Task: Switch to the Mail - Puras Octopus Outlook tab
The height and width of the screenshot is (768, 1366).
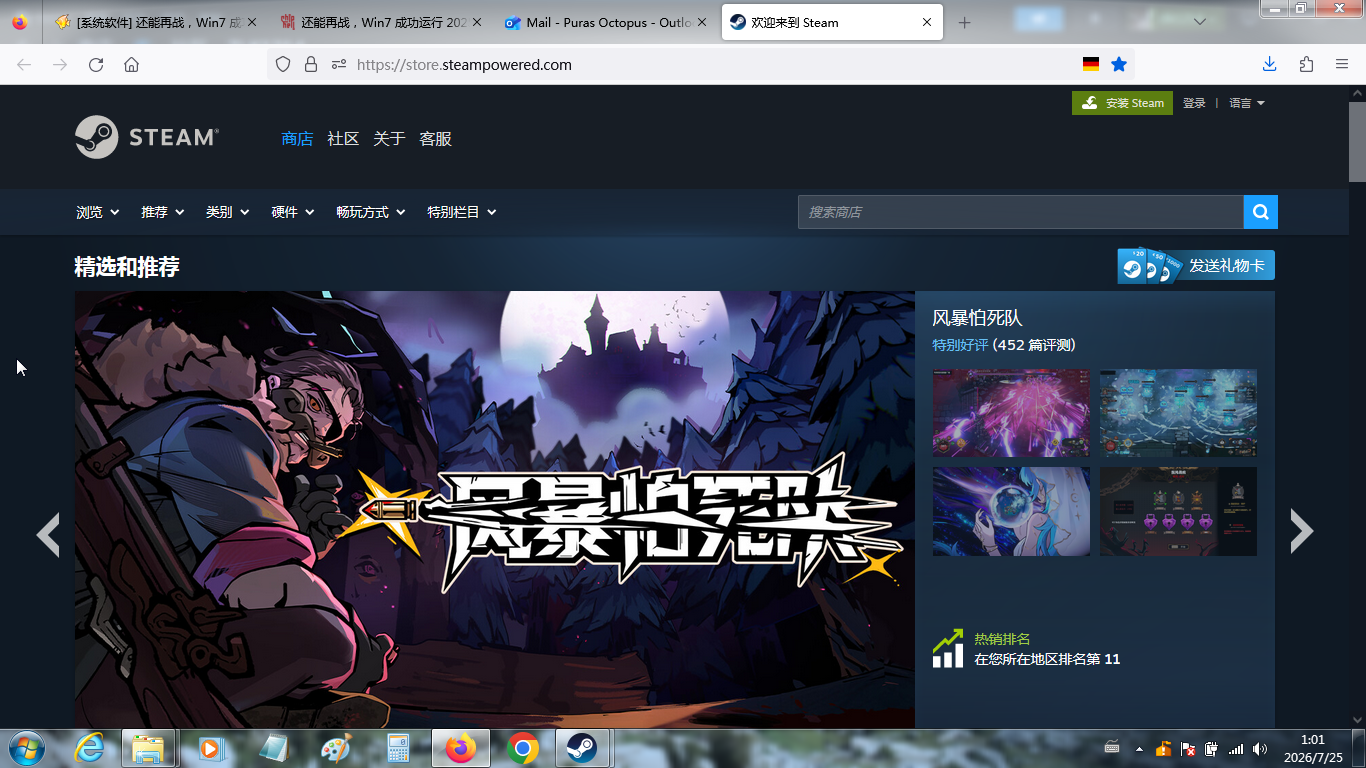Action: (607, 22)
